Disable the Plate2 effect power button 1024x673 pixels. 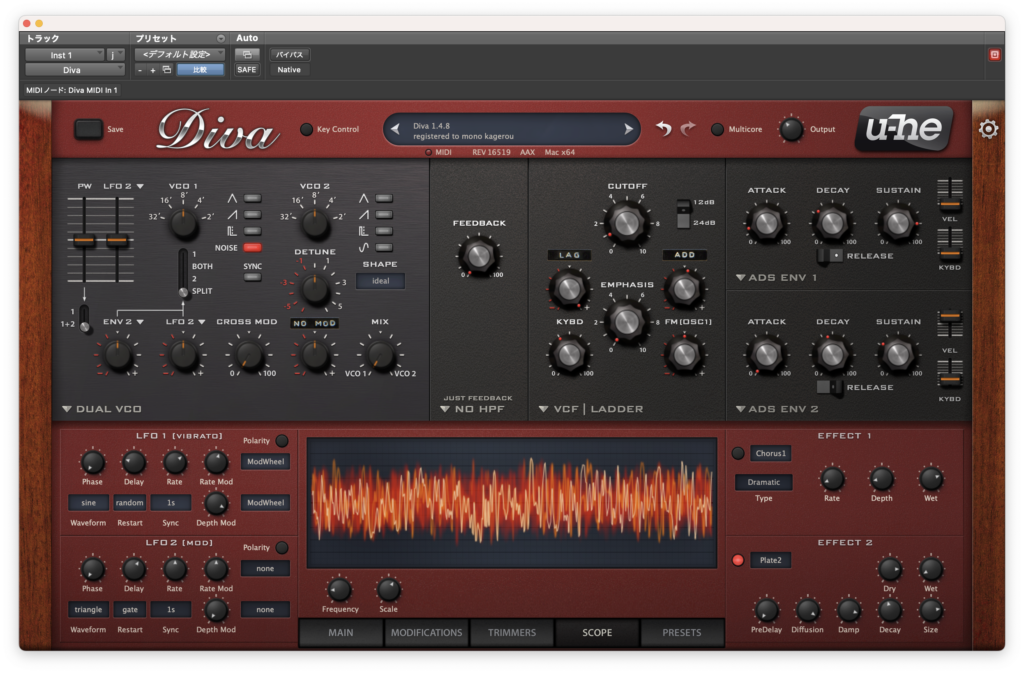tap(738, 560)
